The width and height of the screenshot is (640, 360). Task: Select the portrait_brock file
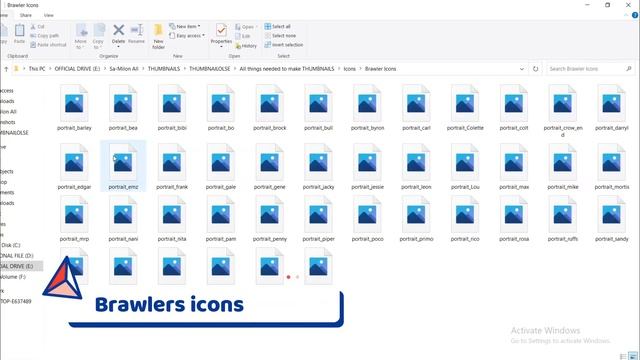(270, 108)
